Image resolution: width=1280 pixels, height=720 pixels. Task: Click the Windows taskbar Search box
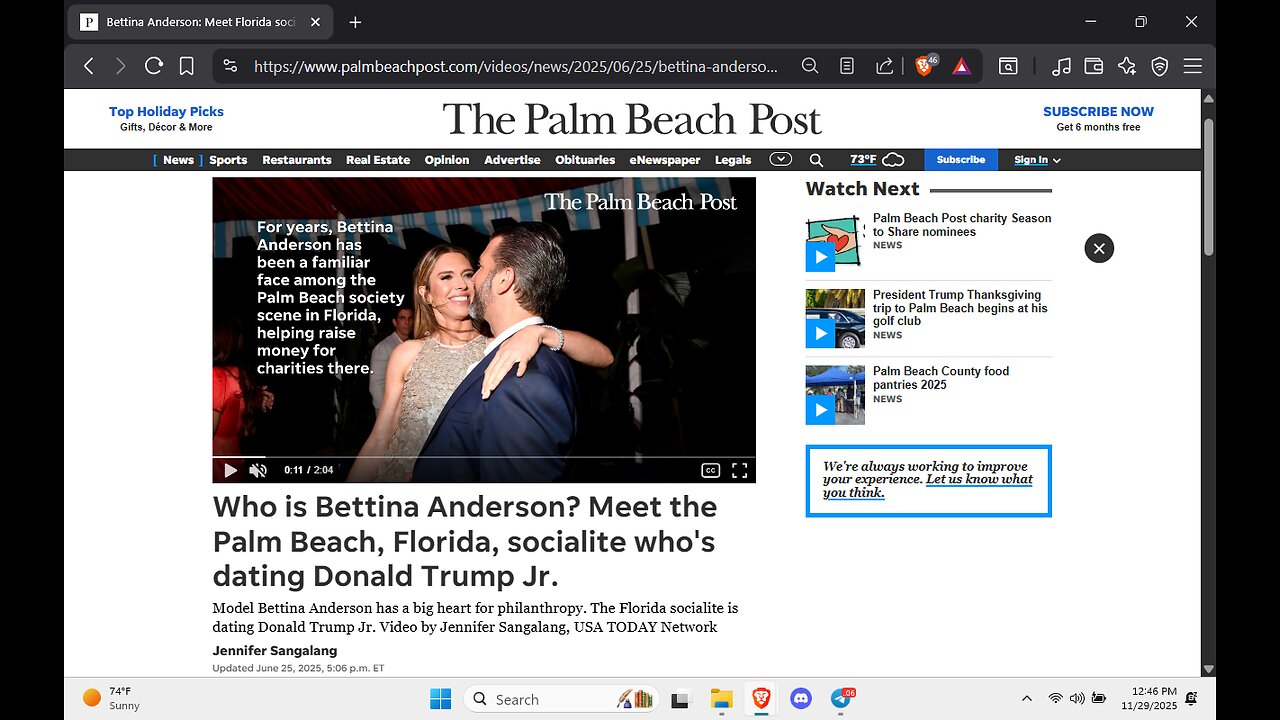[x=563, y=699]
